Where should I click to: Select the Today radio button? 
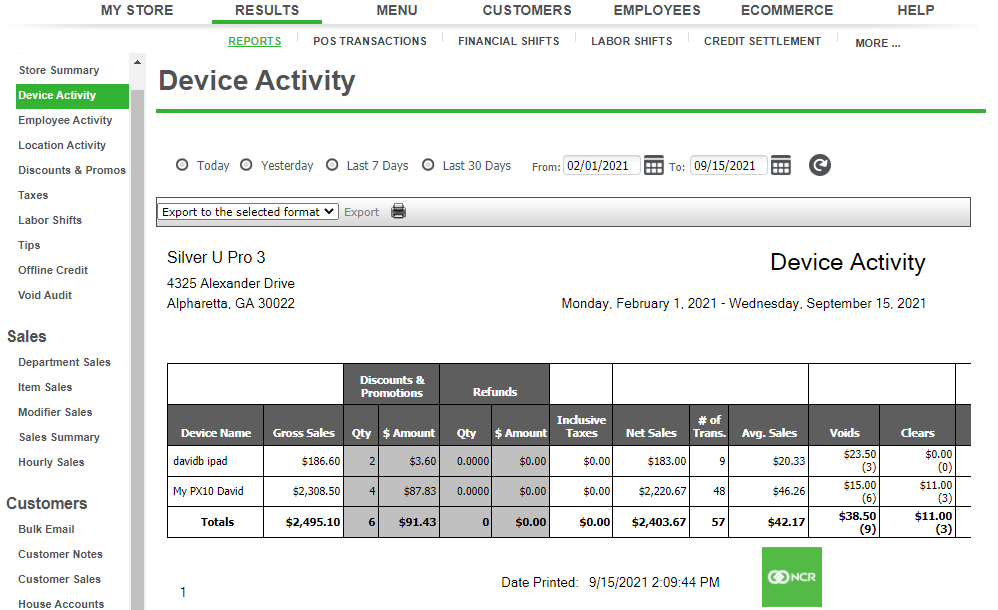click(x=182, y=165)
